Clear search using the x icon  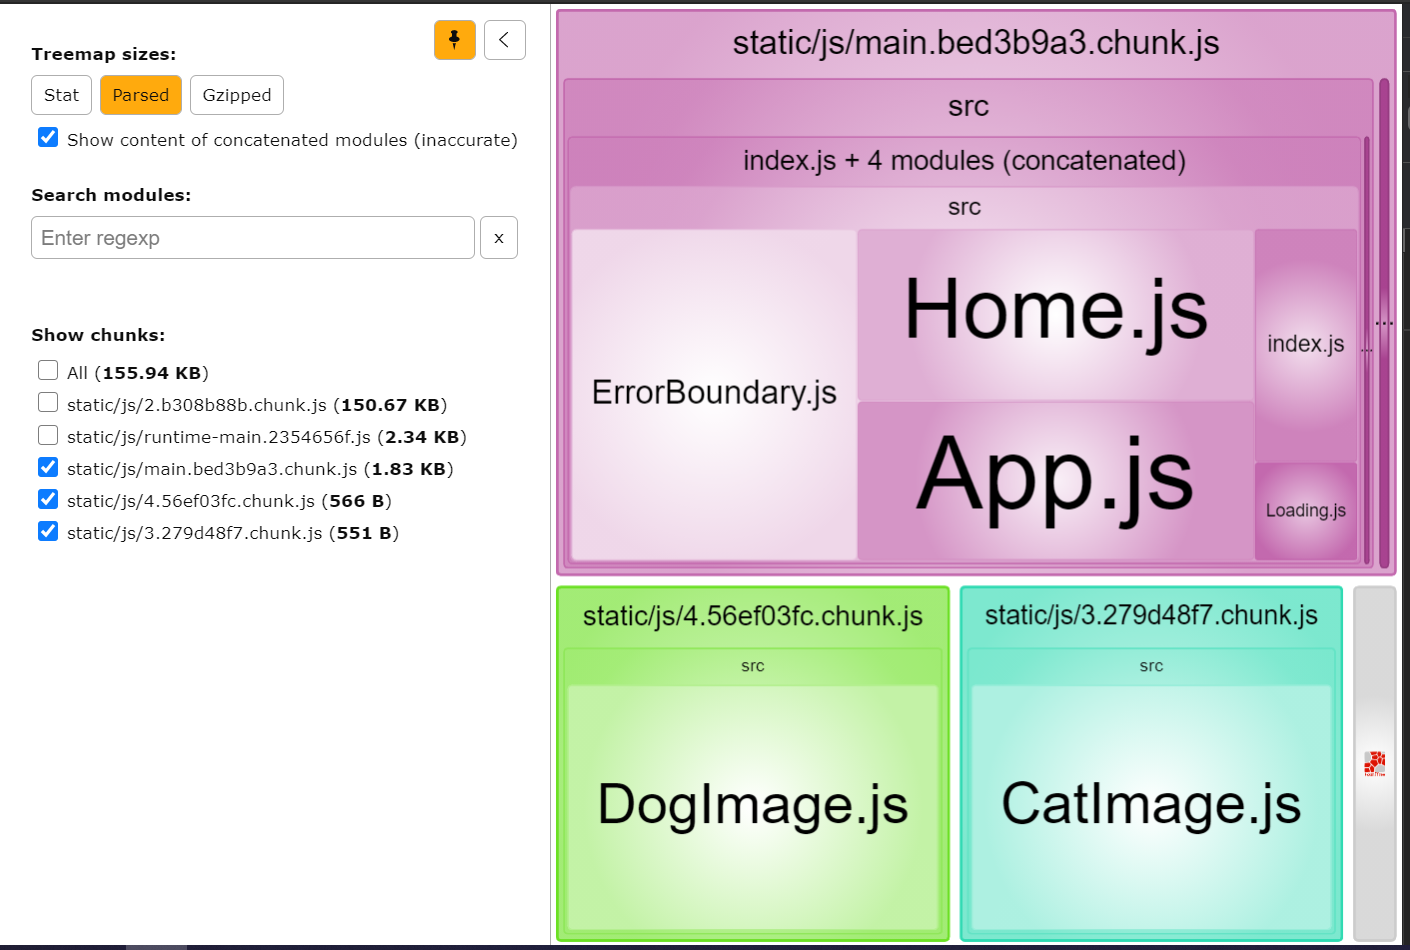coord(499,237)
